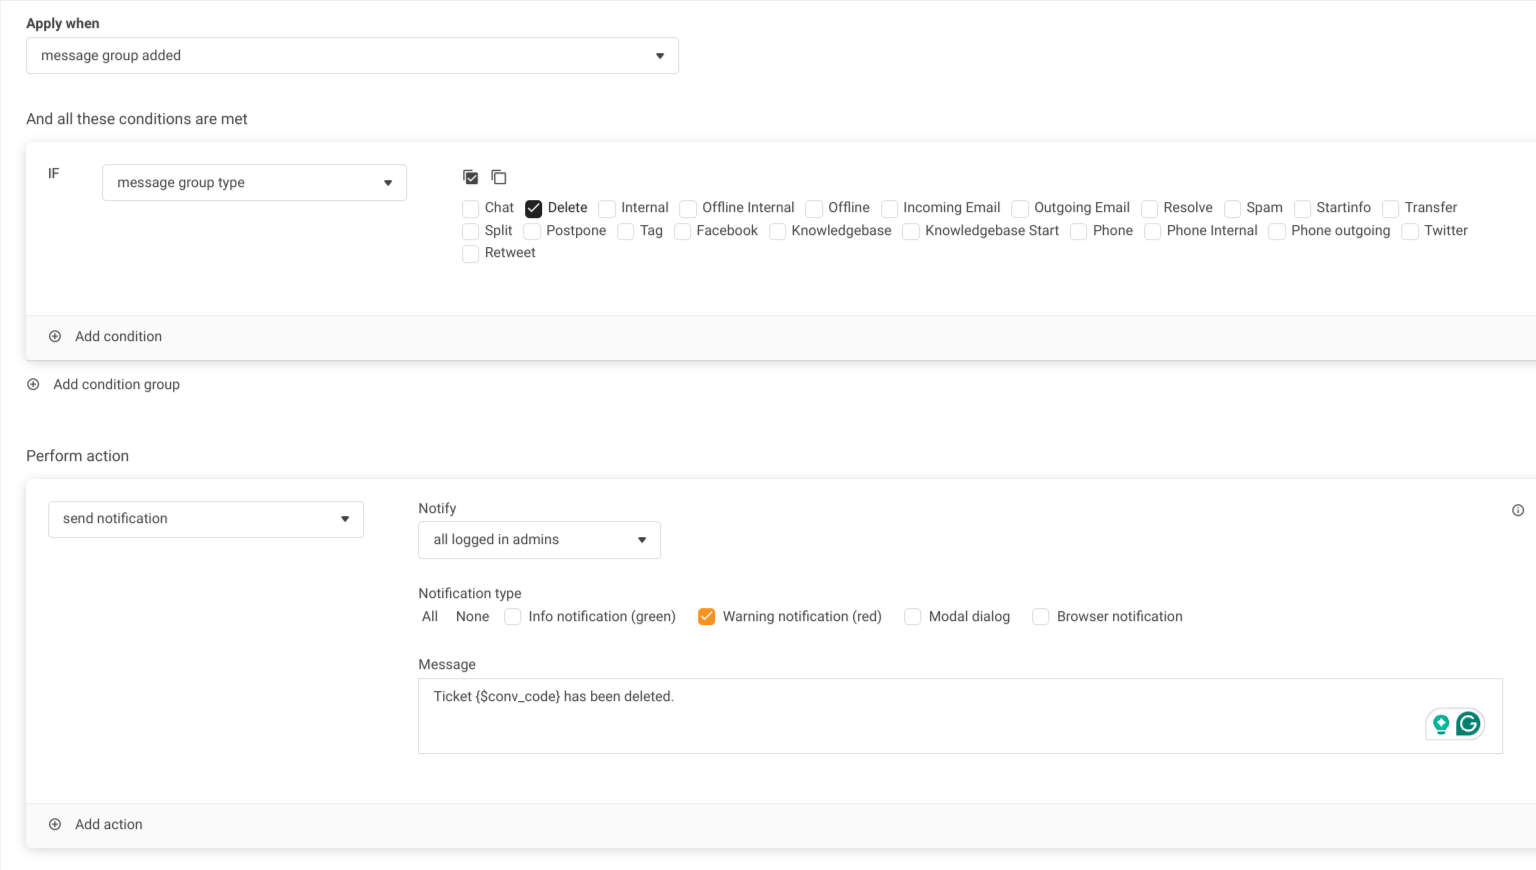
Task: Click the plus icon beside Add condition group
Action: tap(33, 385)
